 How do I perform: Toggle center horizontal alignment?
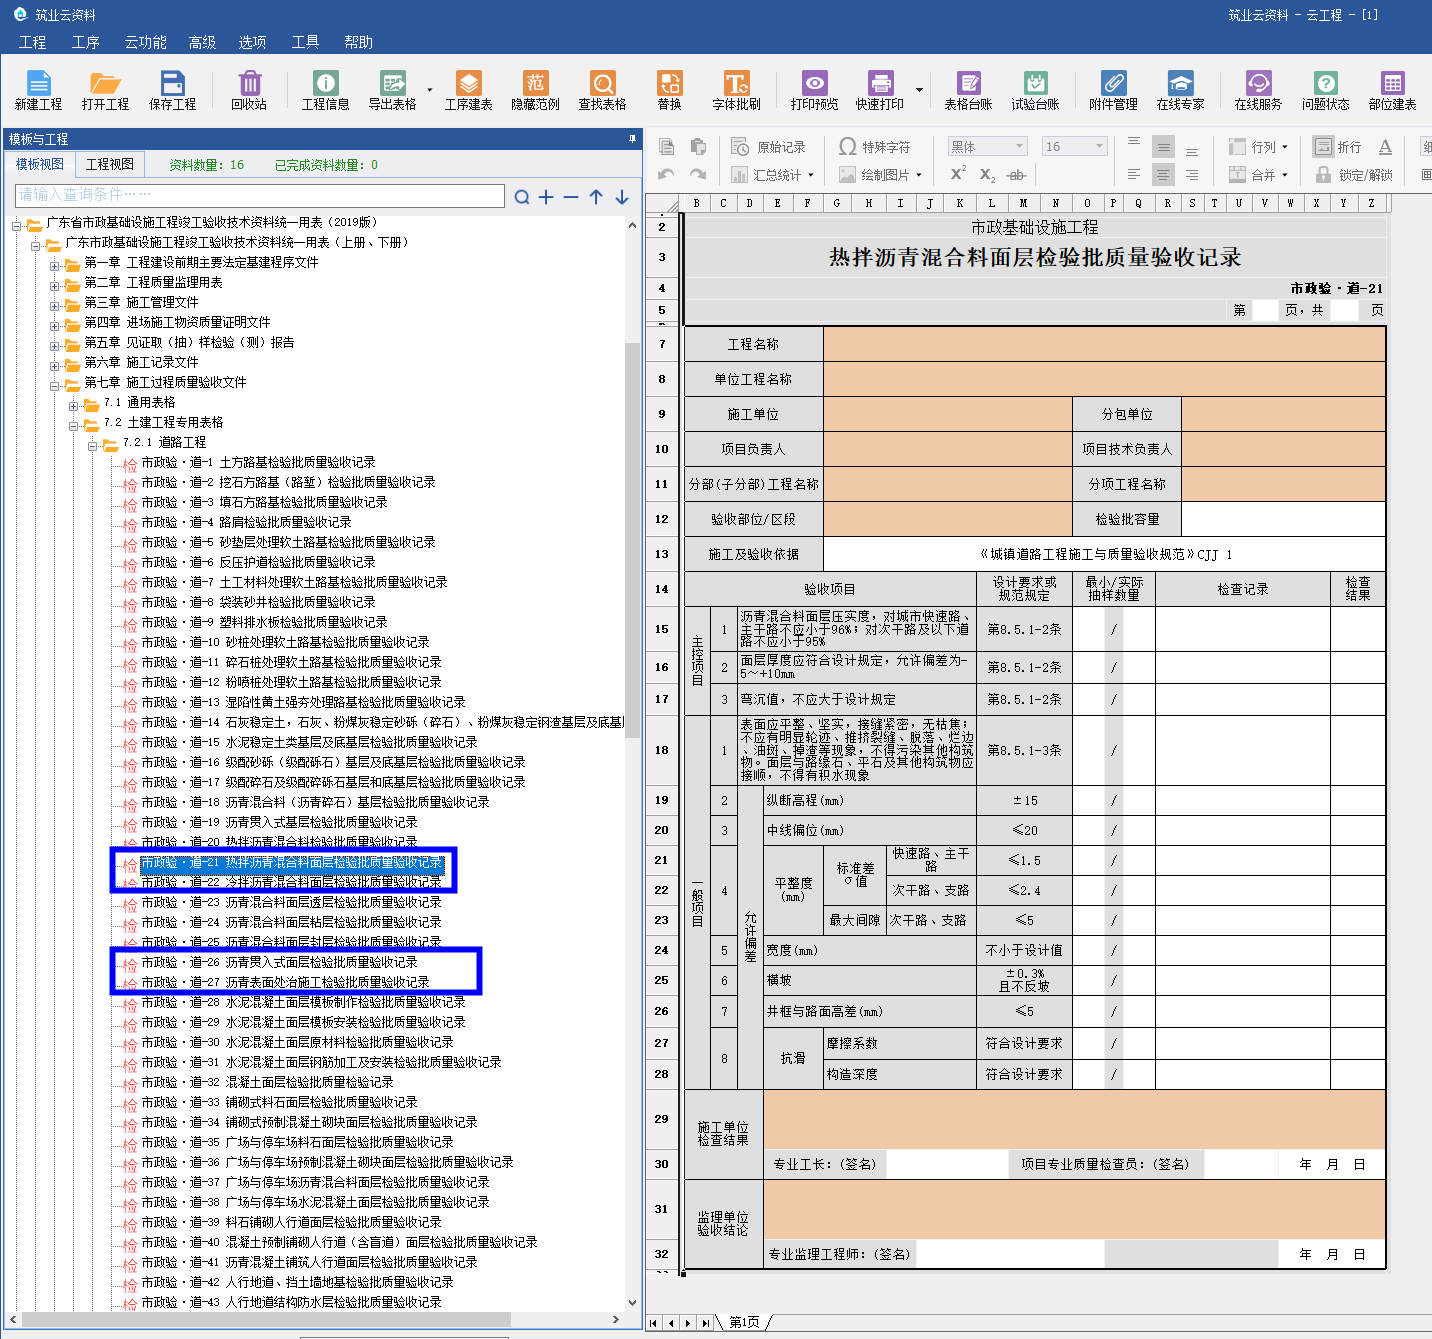pos(1163,175)
